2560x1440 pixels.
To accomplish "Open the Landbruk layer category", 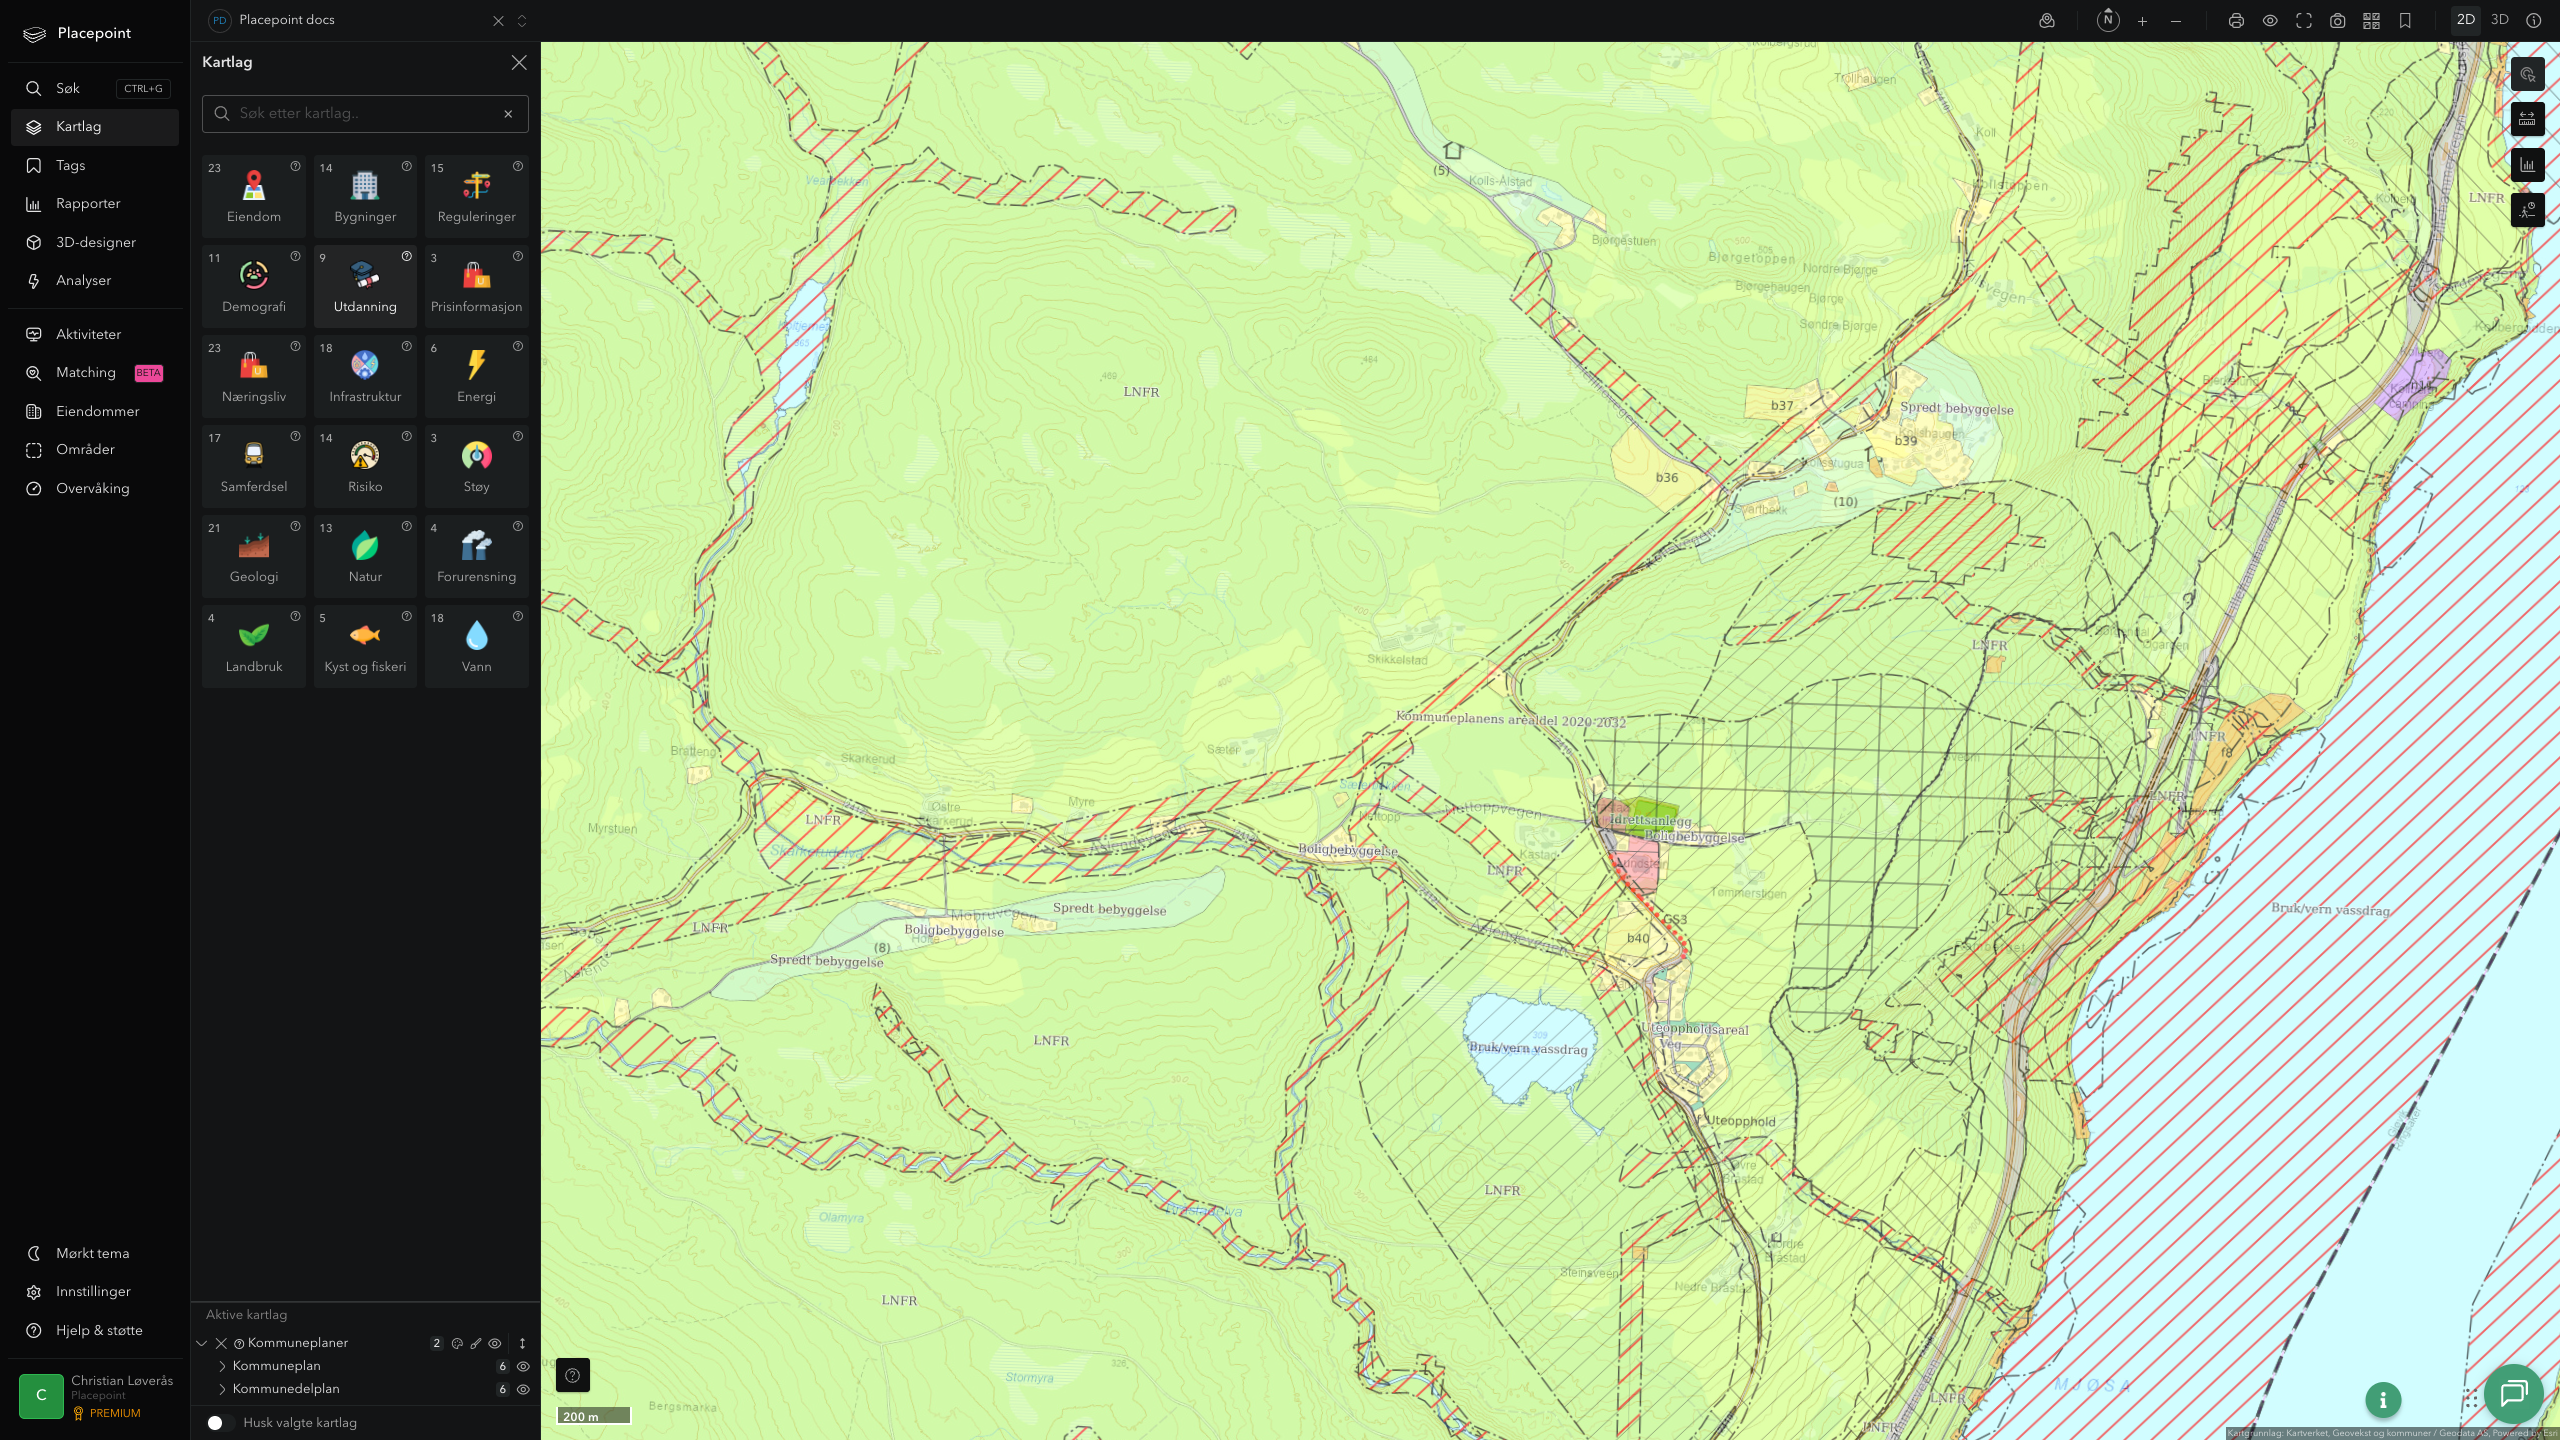I will [254, 646].
